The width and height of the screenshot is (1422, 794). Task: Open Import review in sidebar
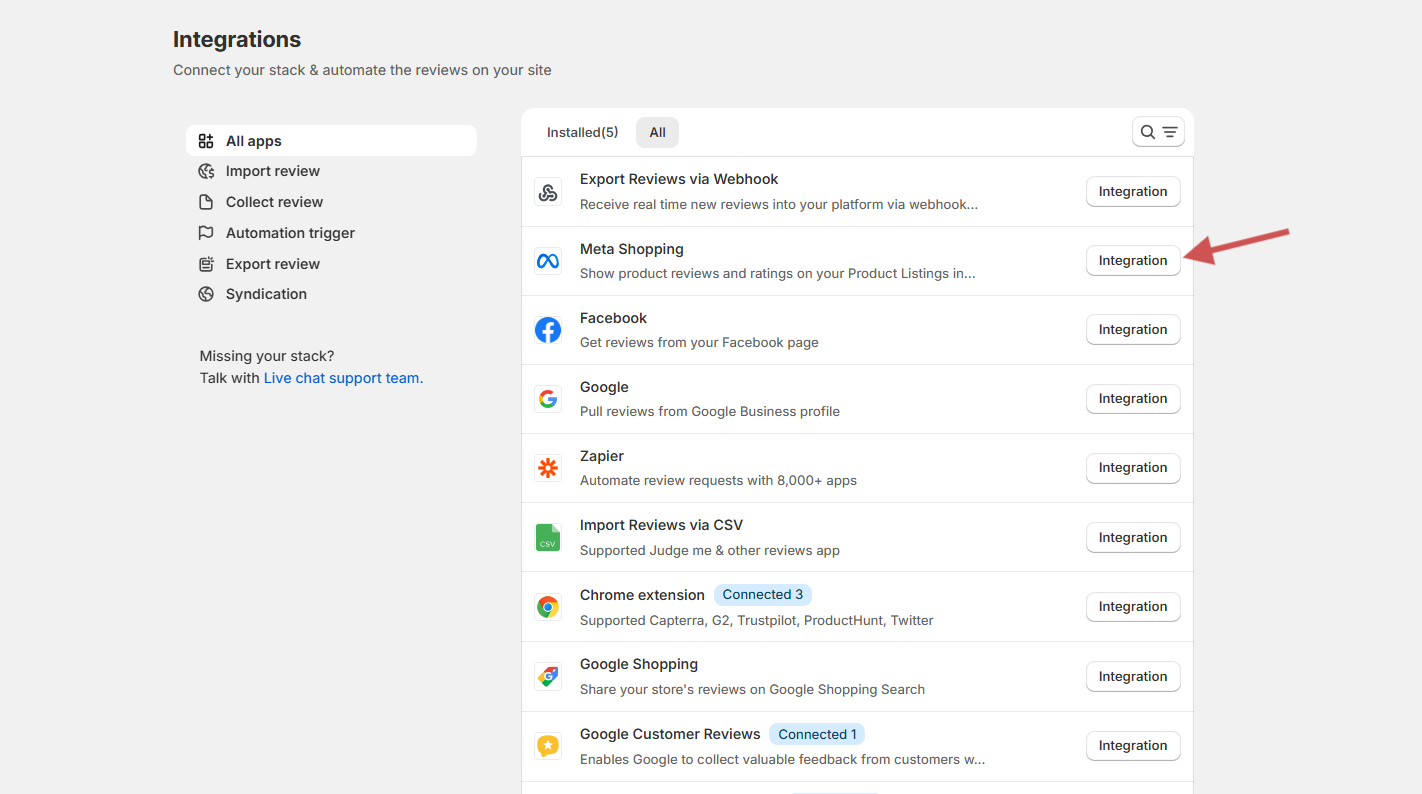(272, 171)
